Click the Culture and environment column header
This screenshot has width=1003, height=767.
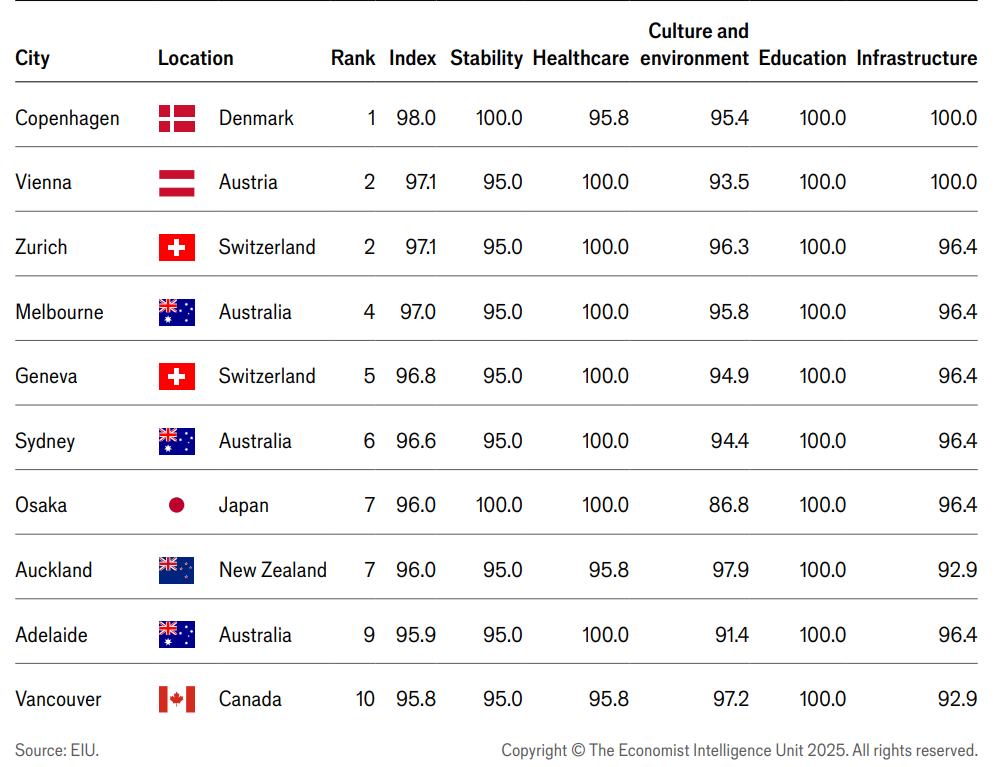point(696,45)
